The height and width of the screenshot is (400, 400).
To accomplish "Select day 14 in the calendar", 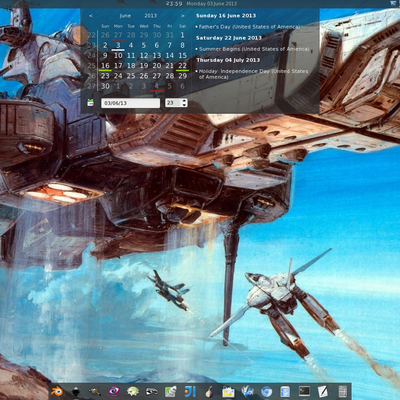I will click(170, 55).
